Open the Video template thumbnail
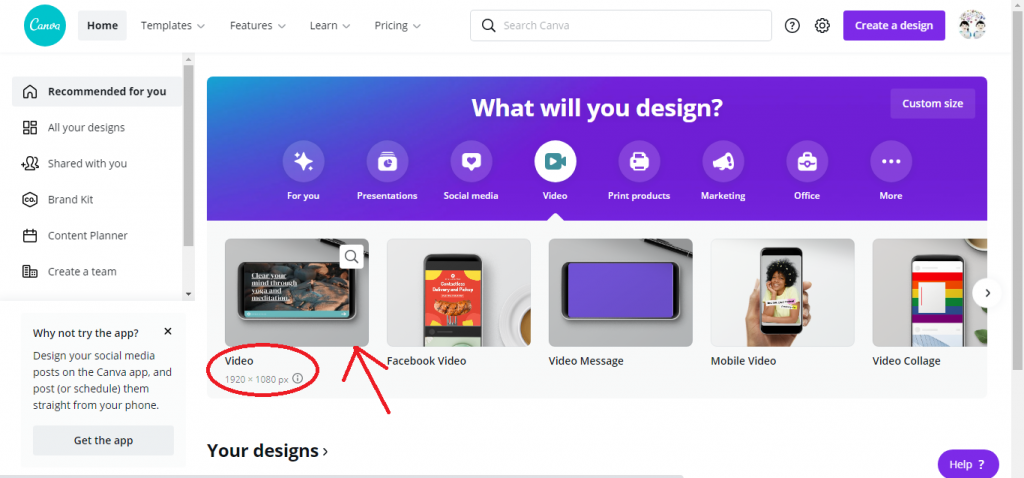This screenshot has height=478, width=1024. (x=296, y=292)
